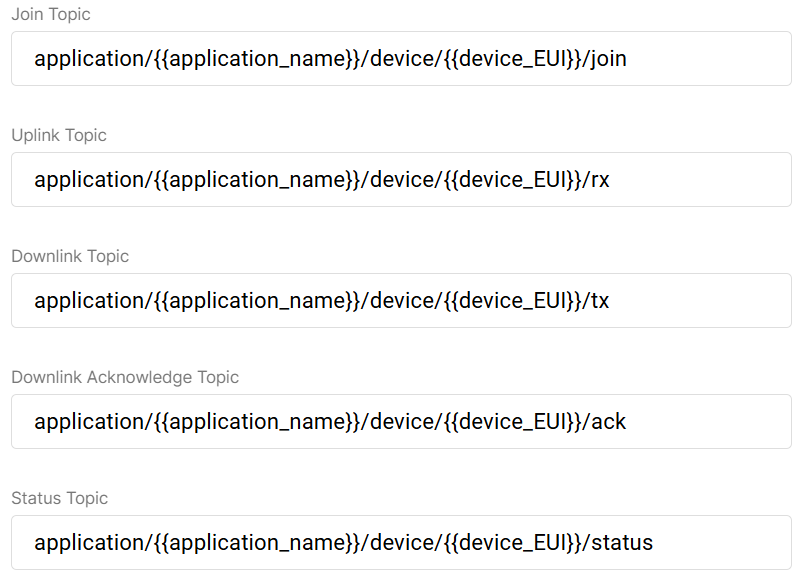Place cursor on "join" in Join Topic
Screen dimensions: 804x584
pos(609,58)
